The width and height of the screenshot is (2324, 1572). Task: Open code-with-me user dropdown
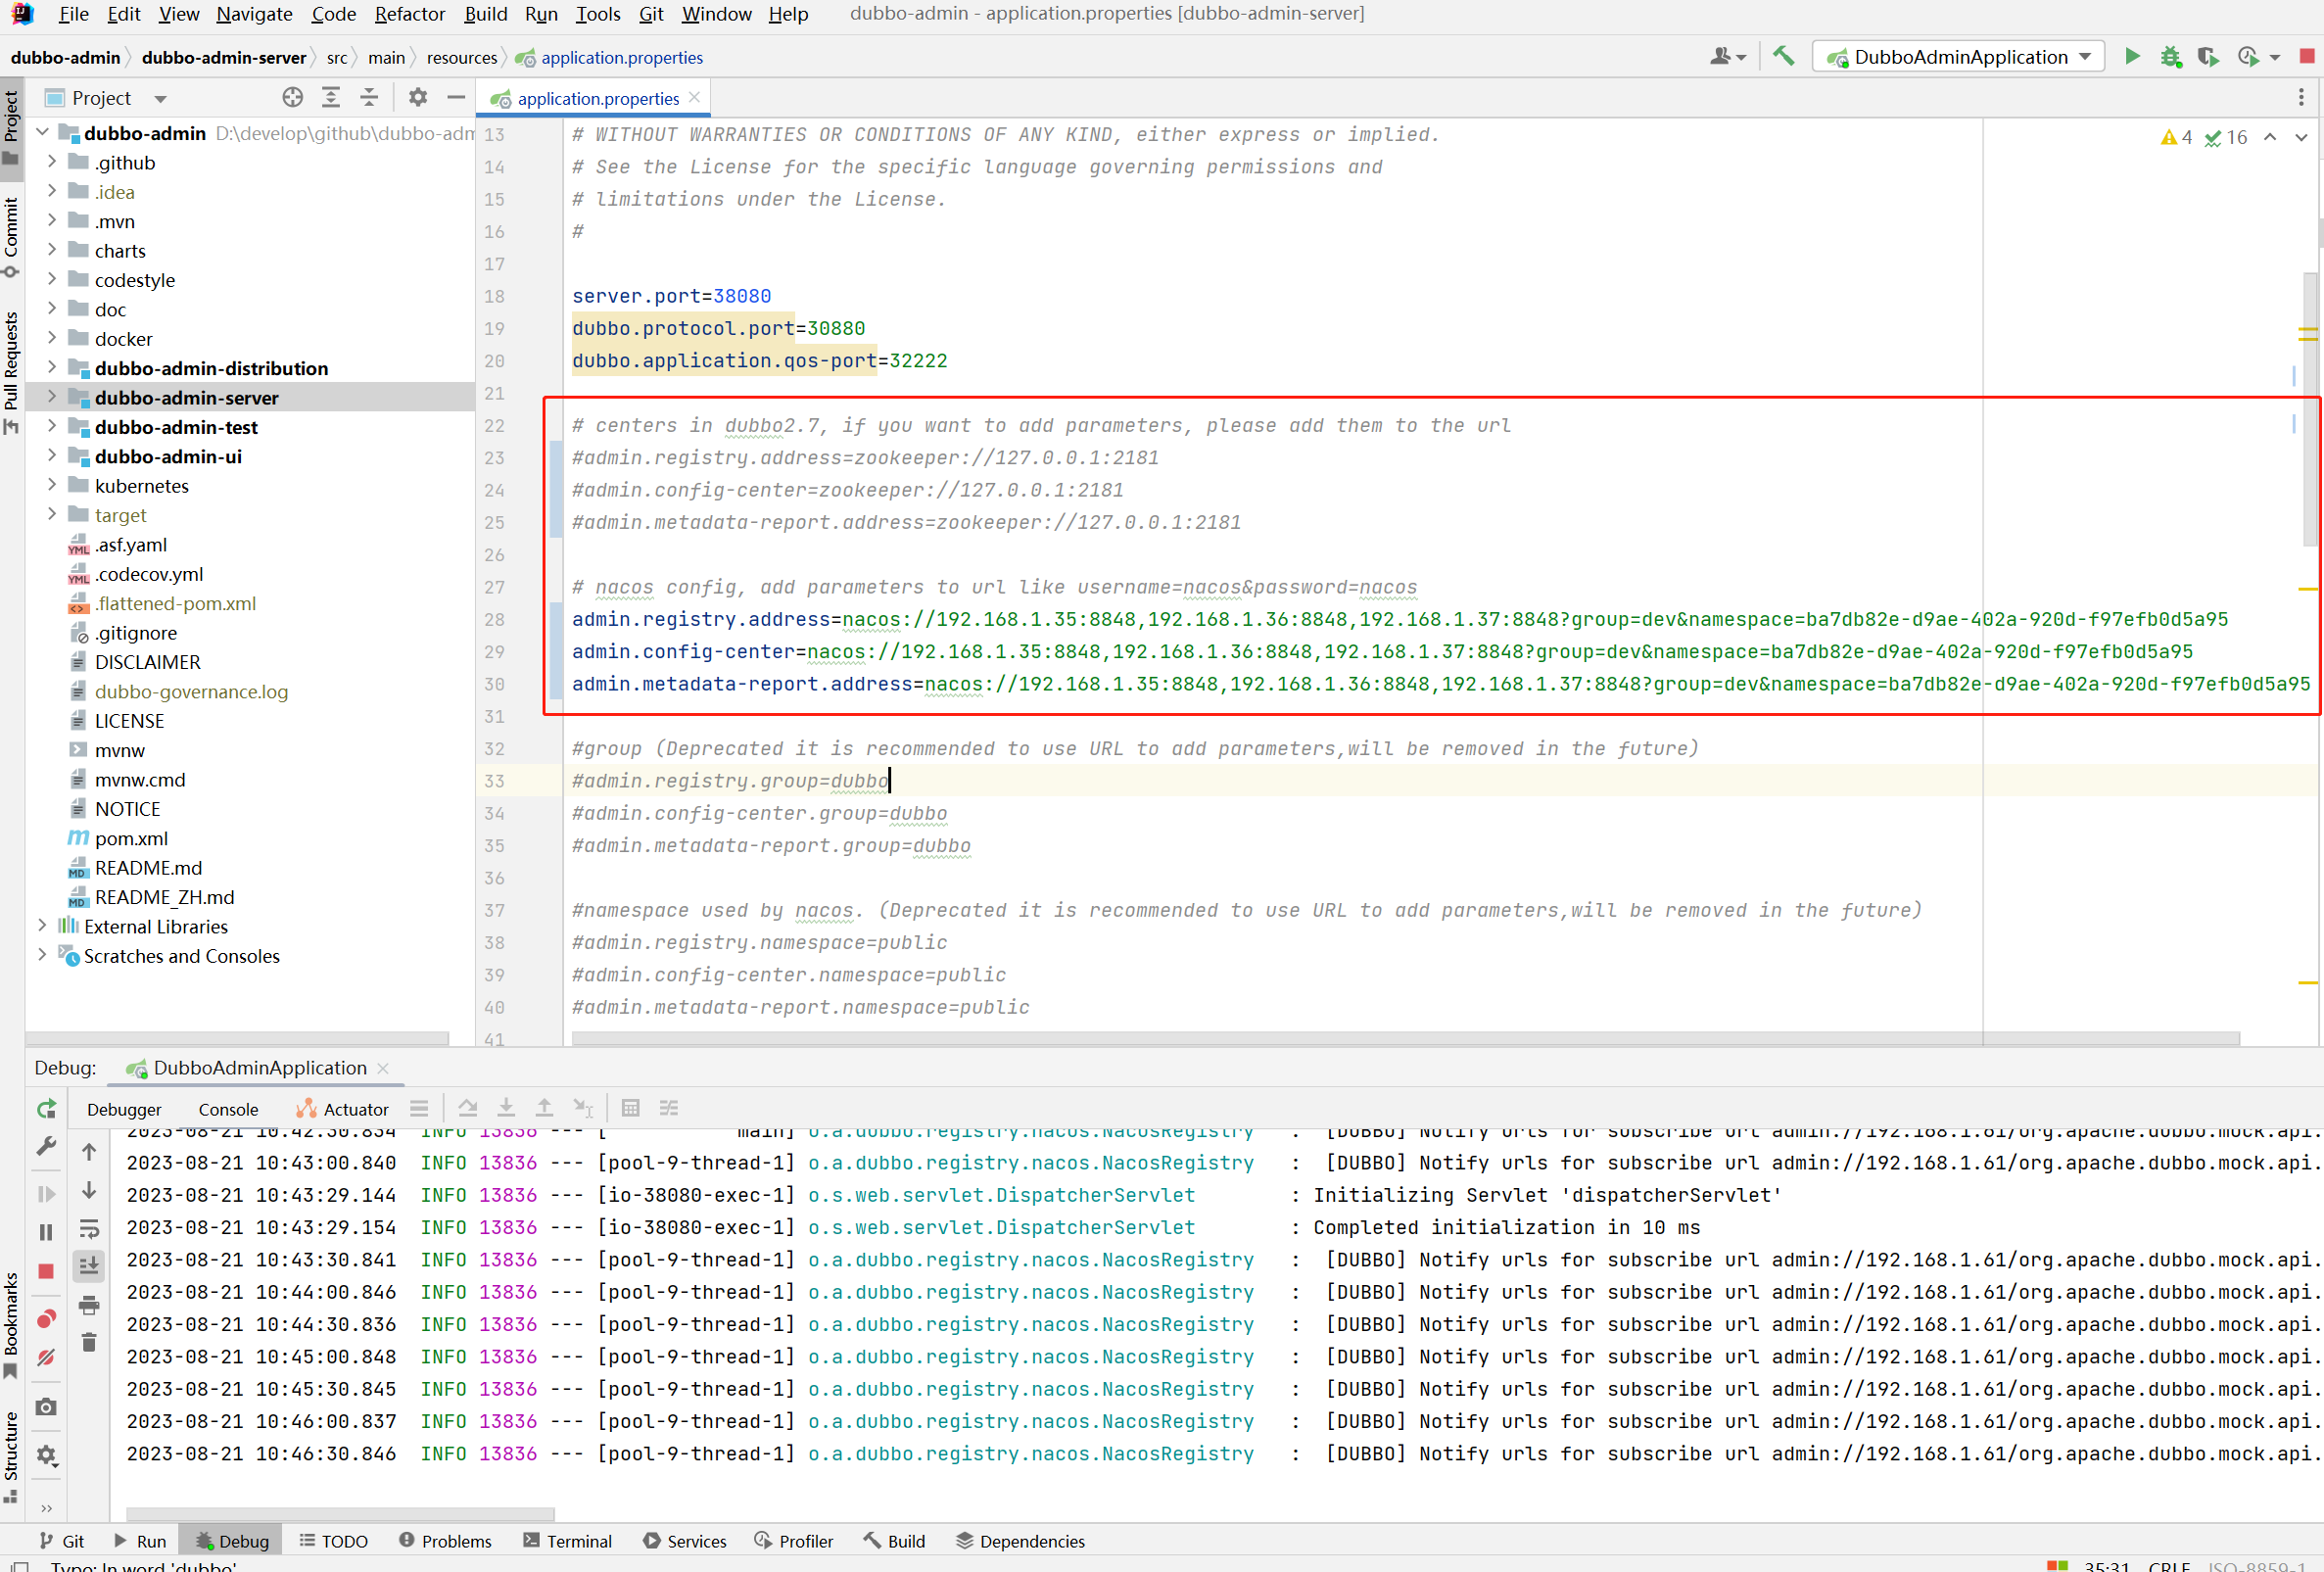coord(1727,57)
